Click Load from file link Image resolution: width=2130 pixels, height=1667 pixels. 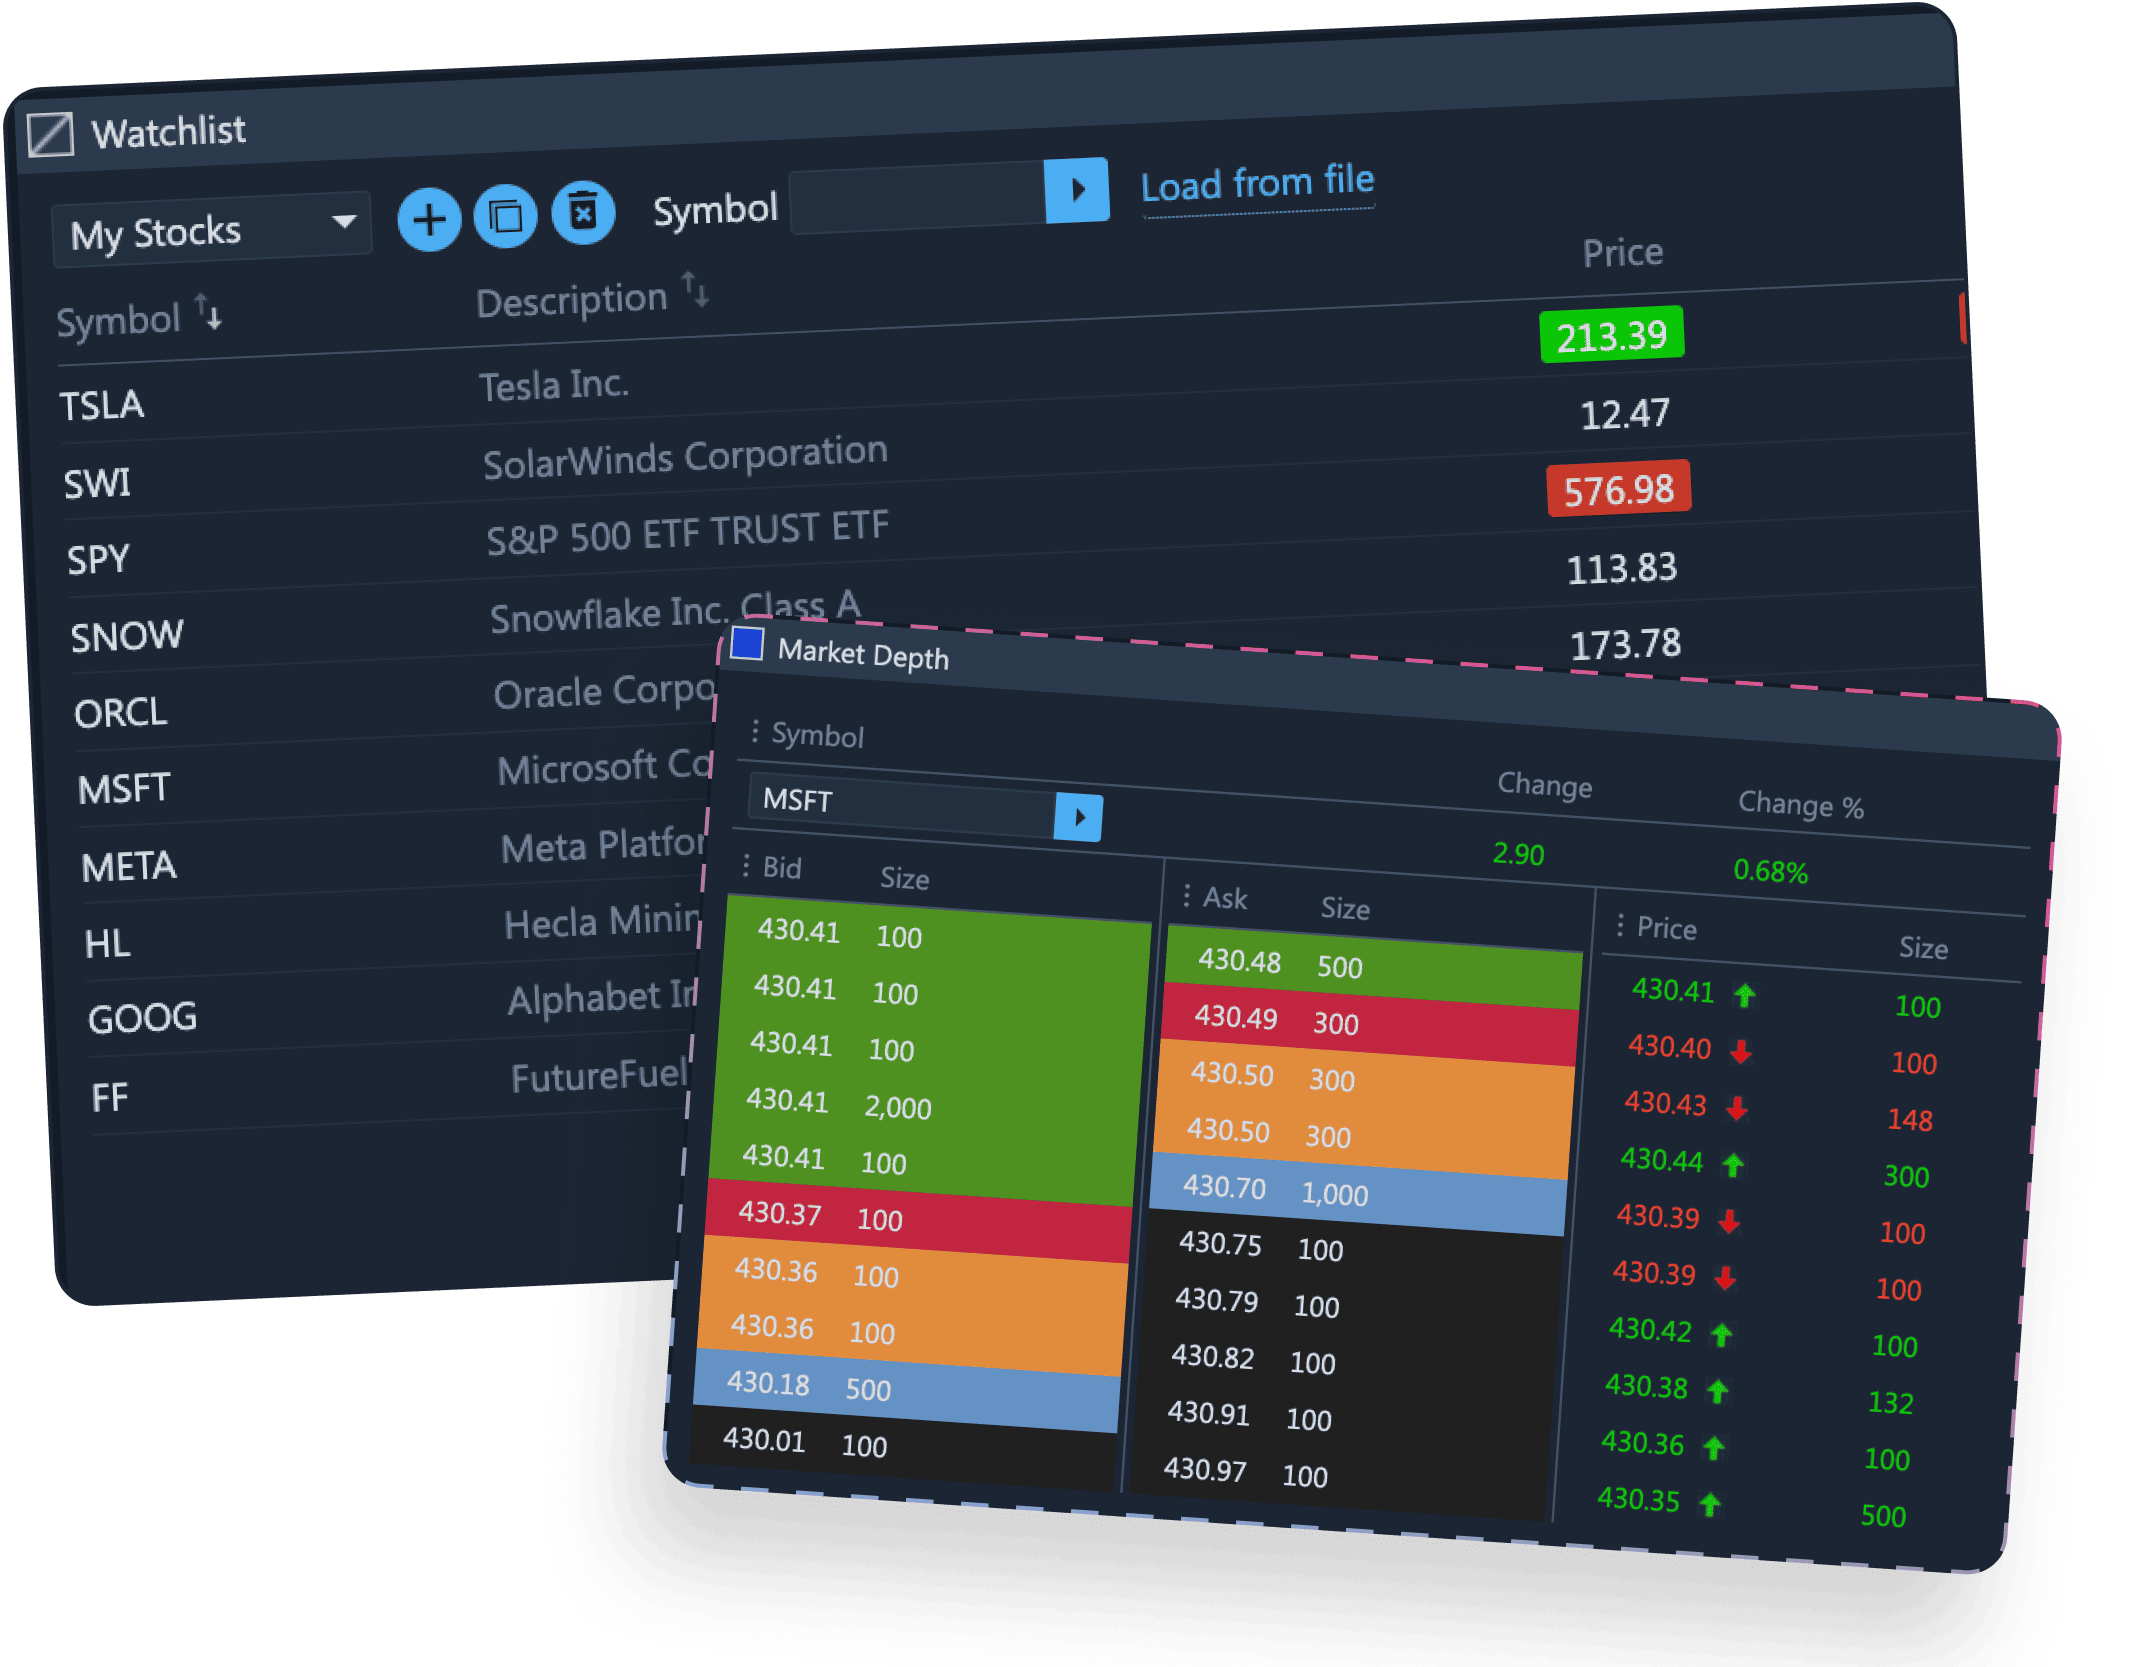click(1258, 184)
